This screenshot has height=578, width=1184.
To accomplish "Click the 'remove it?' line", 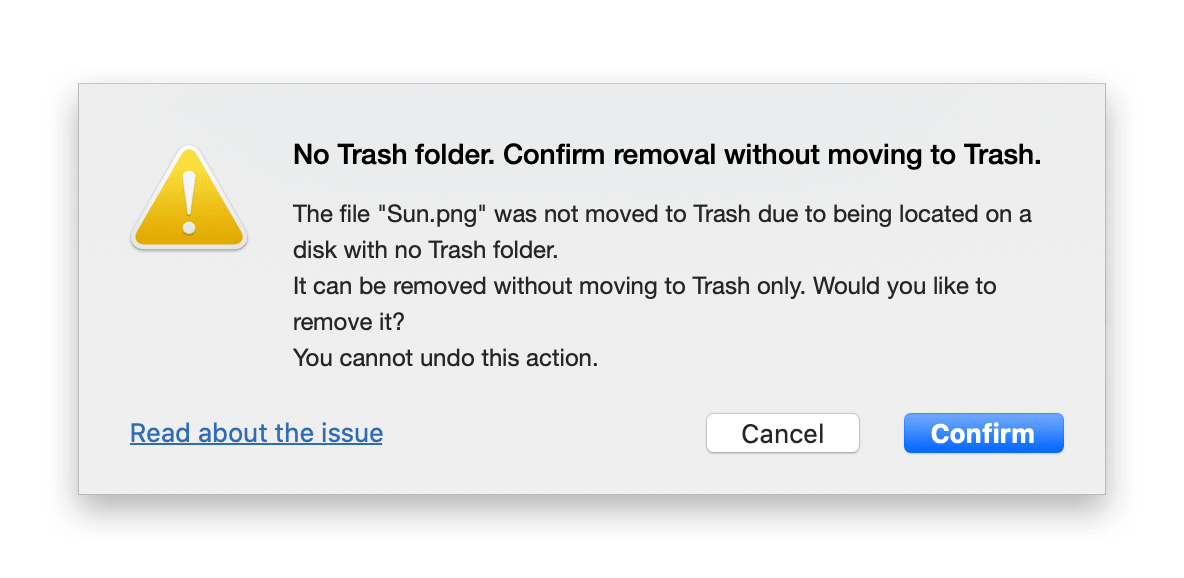I will click(349, 322).
